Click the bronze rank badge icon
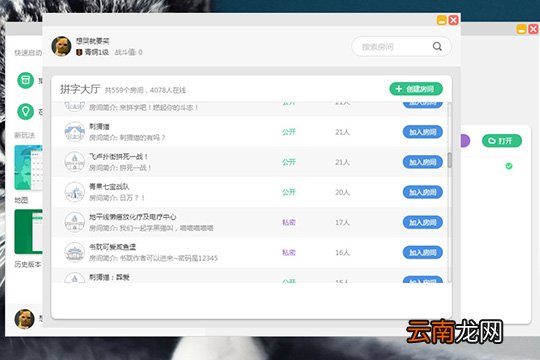The image size is (540, 360). [79, 52]
